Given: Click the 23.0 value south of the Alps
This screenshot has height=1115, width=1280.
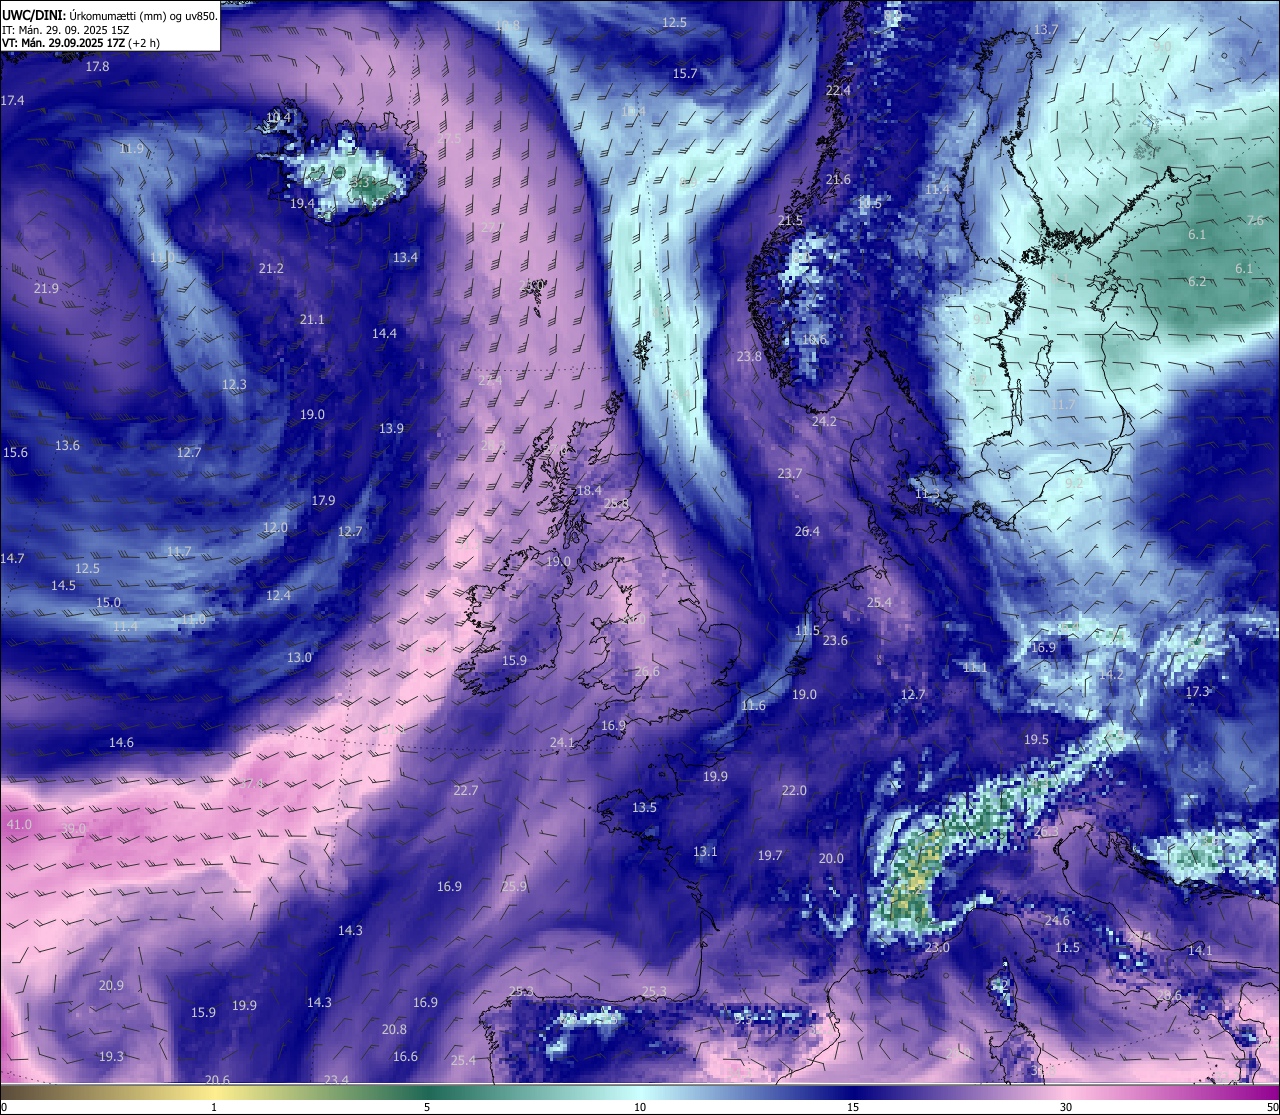Looking at the screenshot, I should 937,948.
